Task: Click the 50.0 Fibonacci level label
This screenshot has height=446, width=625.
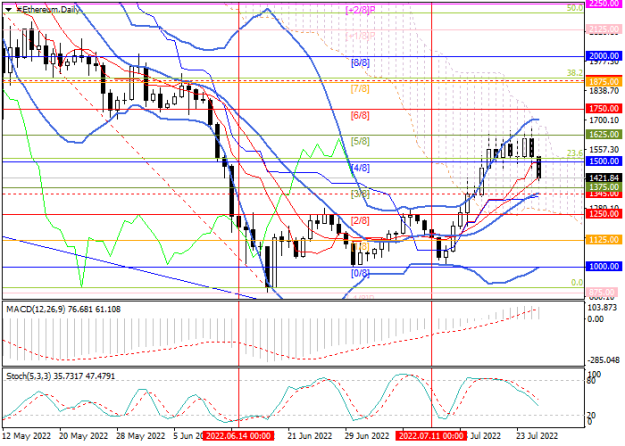Action: [575, 8]
